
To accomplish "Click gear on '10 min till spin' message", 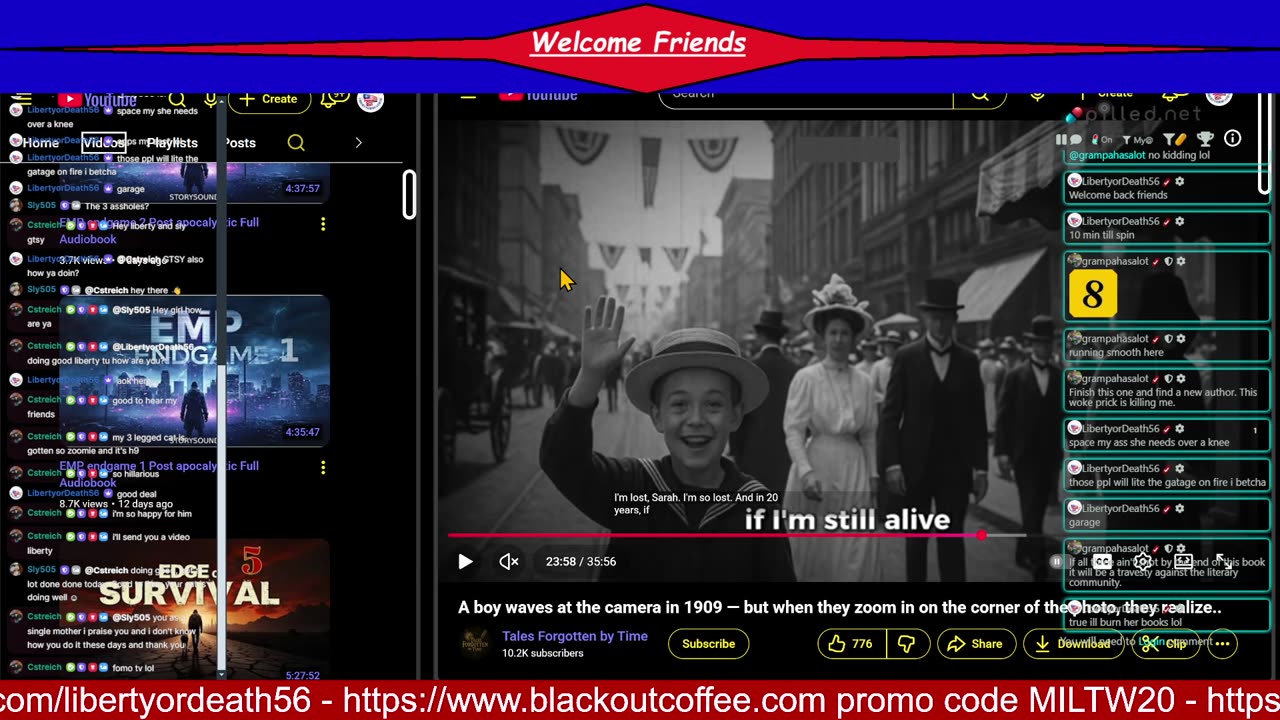I will (x=1179, y=221).
